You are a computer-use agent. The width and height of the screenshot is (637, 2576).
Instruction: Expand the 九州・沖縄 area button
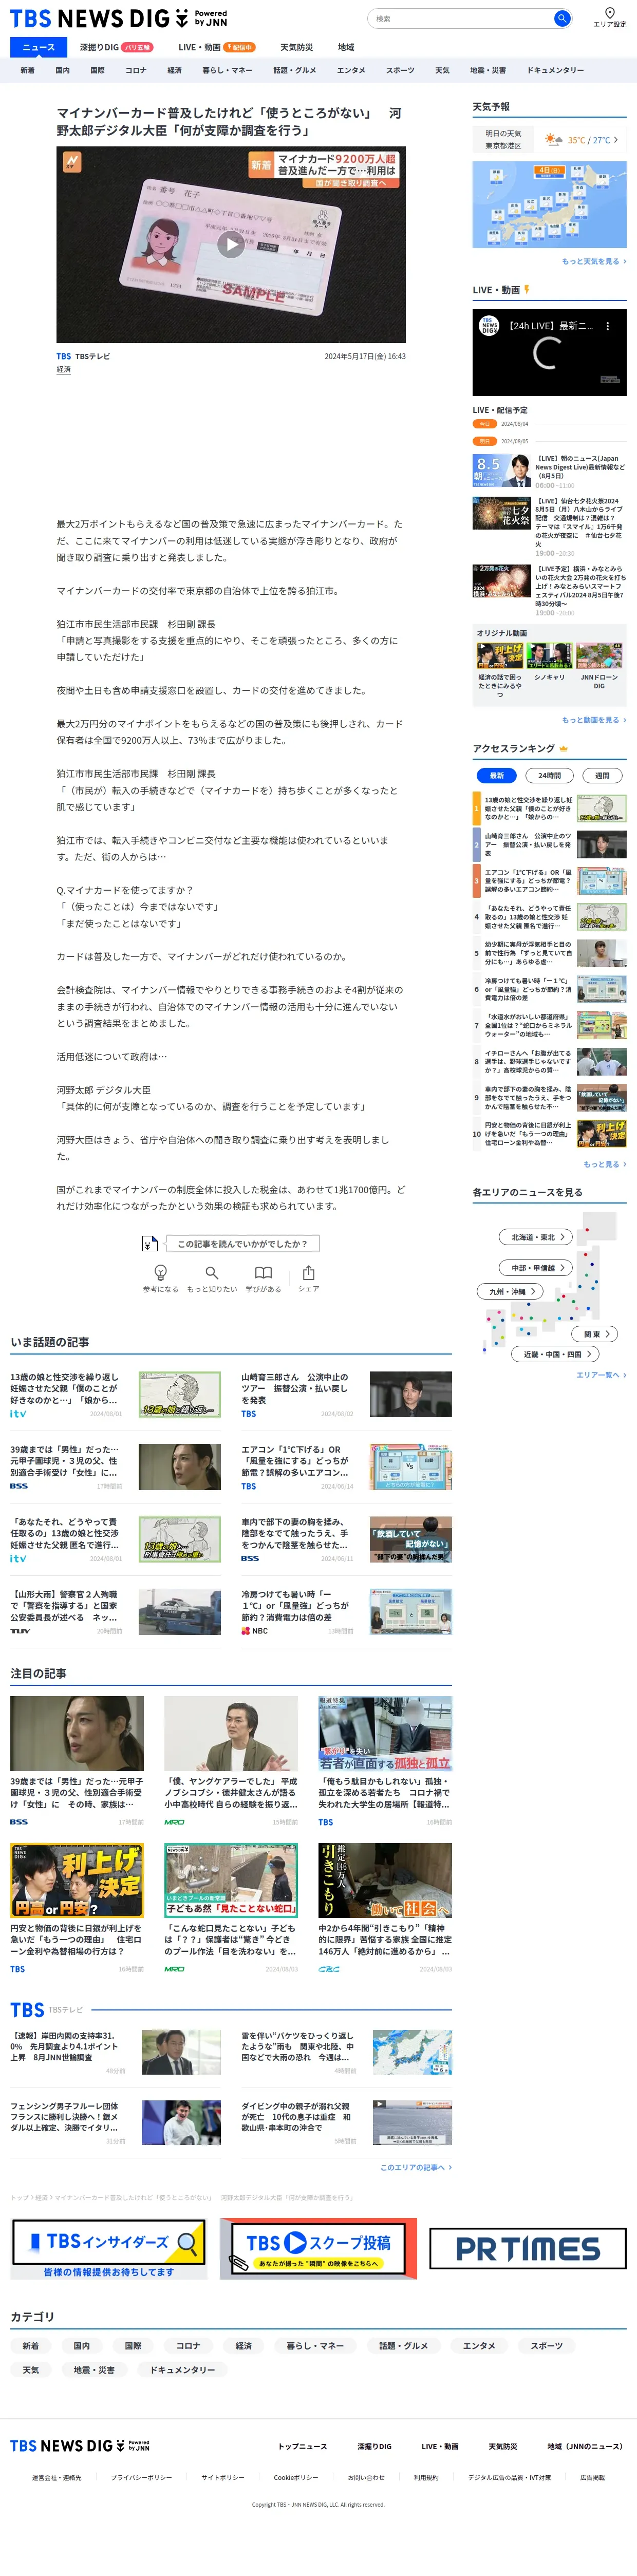[x=511, y=1291]
